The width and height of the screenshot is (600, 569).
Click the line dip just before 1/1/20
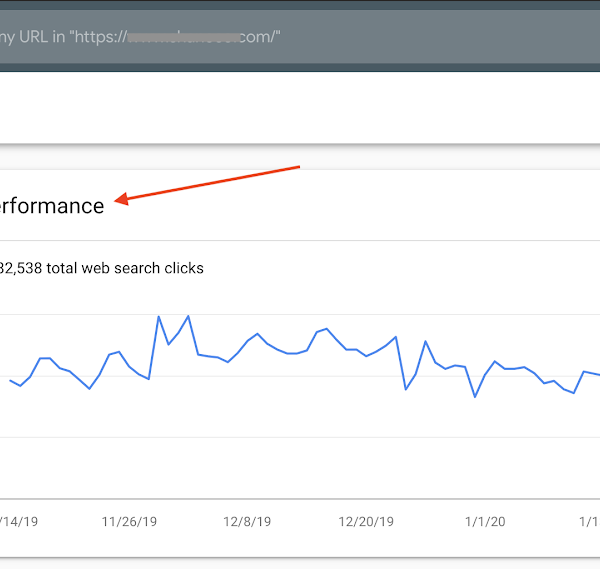click(475, 397)
